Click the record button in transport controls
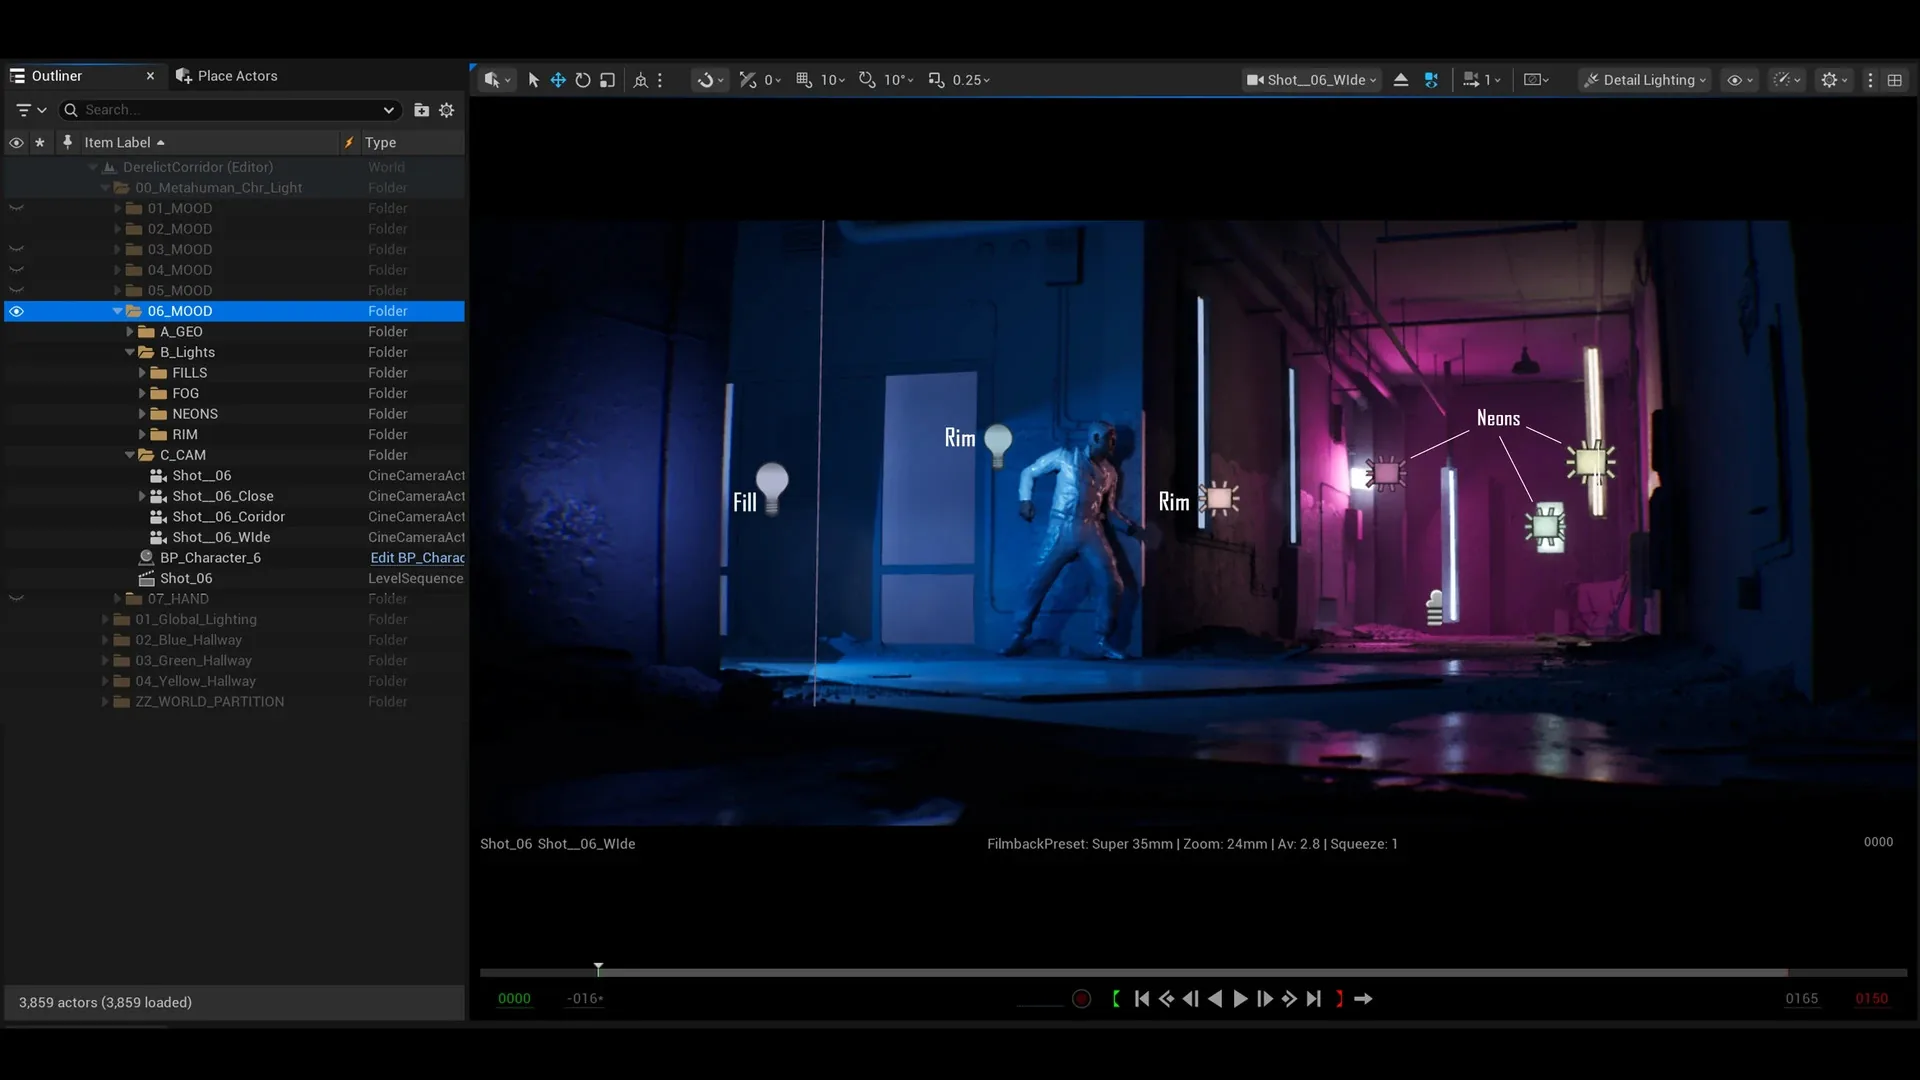This screenshot has height=1080, width=1920. pos(1081,999)
